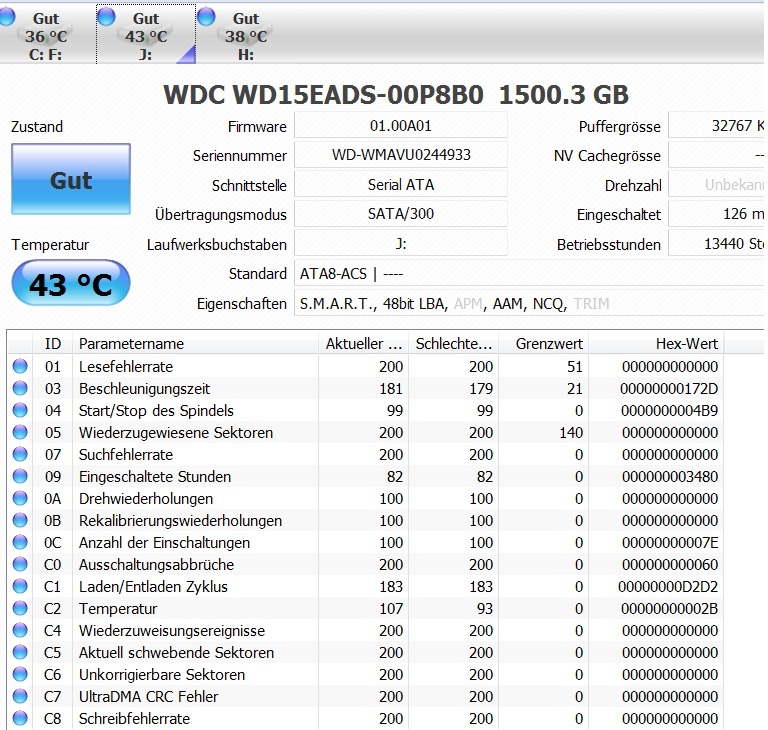Click the status orb for Ausschaltungsabbrüche

tap(20, 564)
